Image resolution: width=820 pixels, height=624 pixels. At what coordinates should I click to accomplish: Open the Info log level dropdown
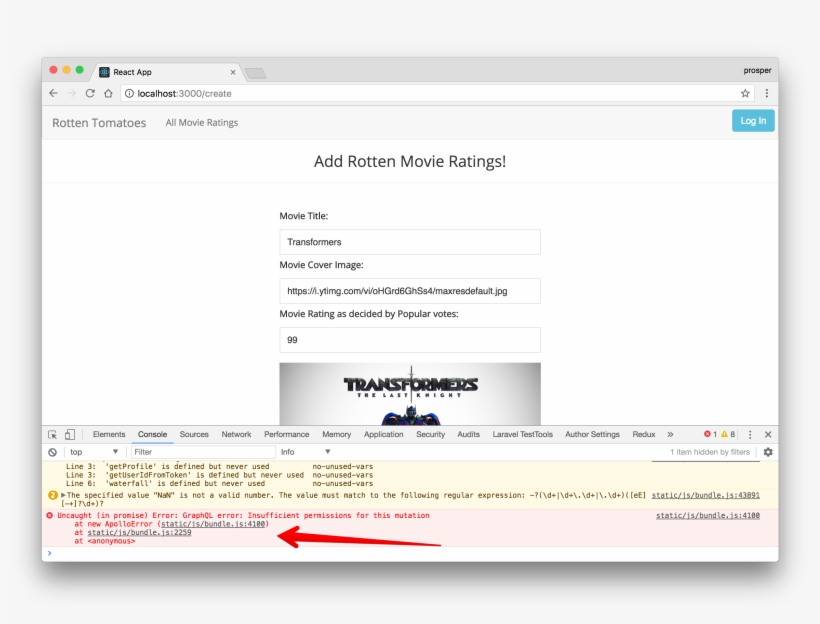tap(306, 452)
